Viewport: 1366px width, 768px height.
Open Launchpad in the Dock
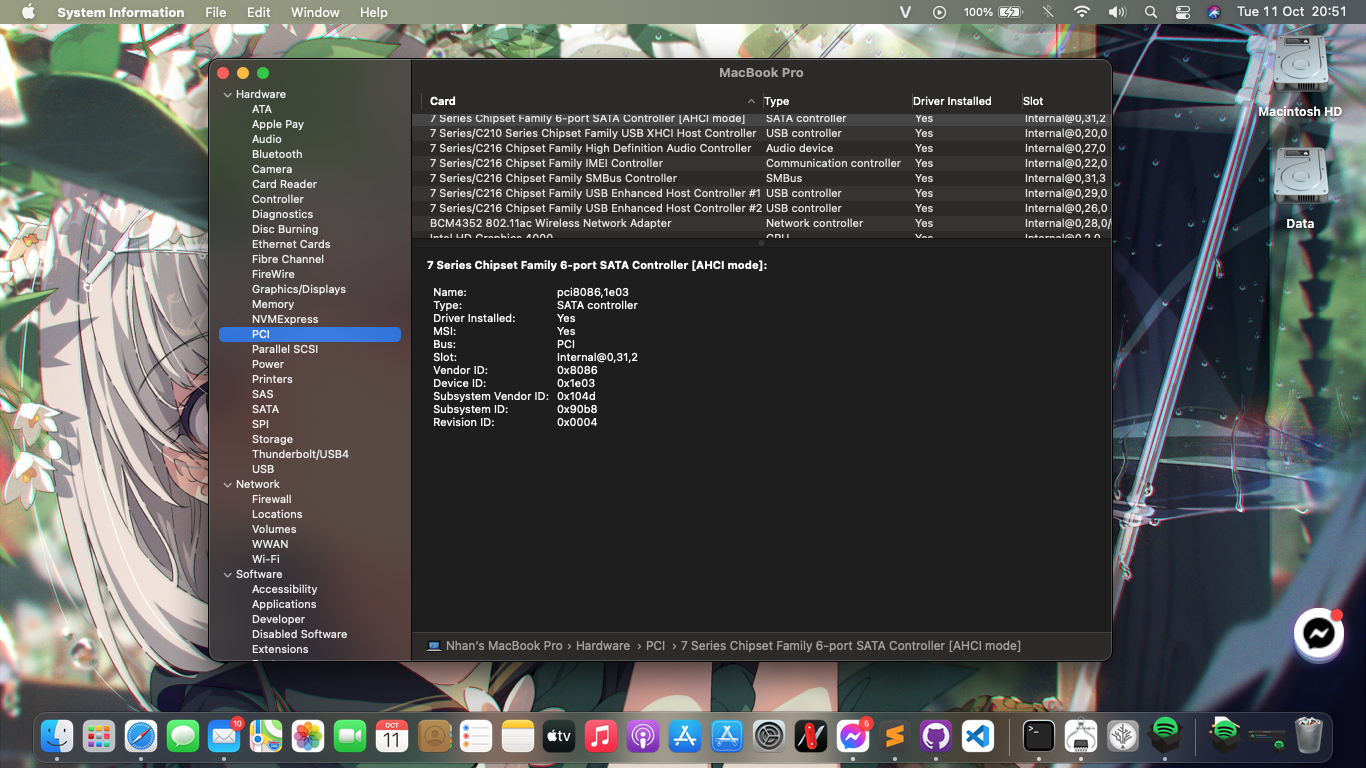[99, 737]
